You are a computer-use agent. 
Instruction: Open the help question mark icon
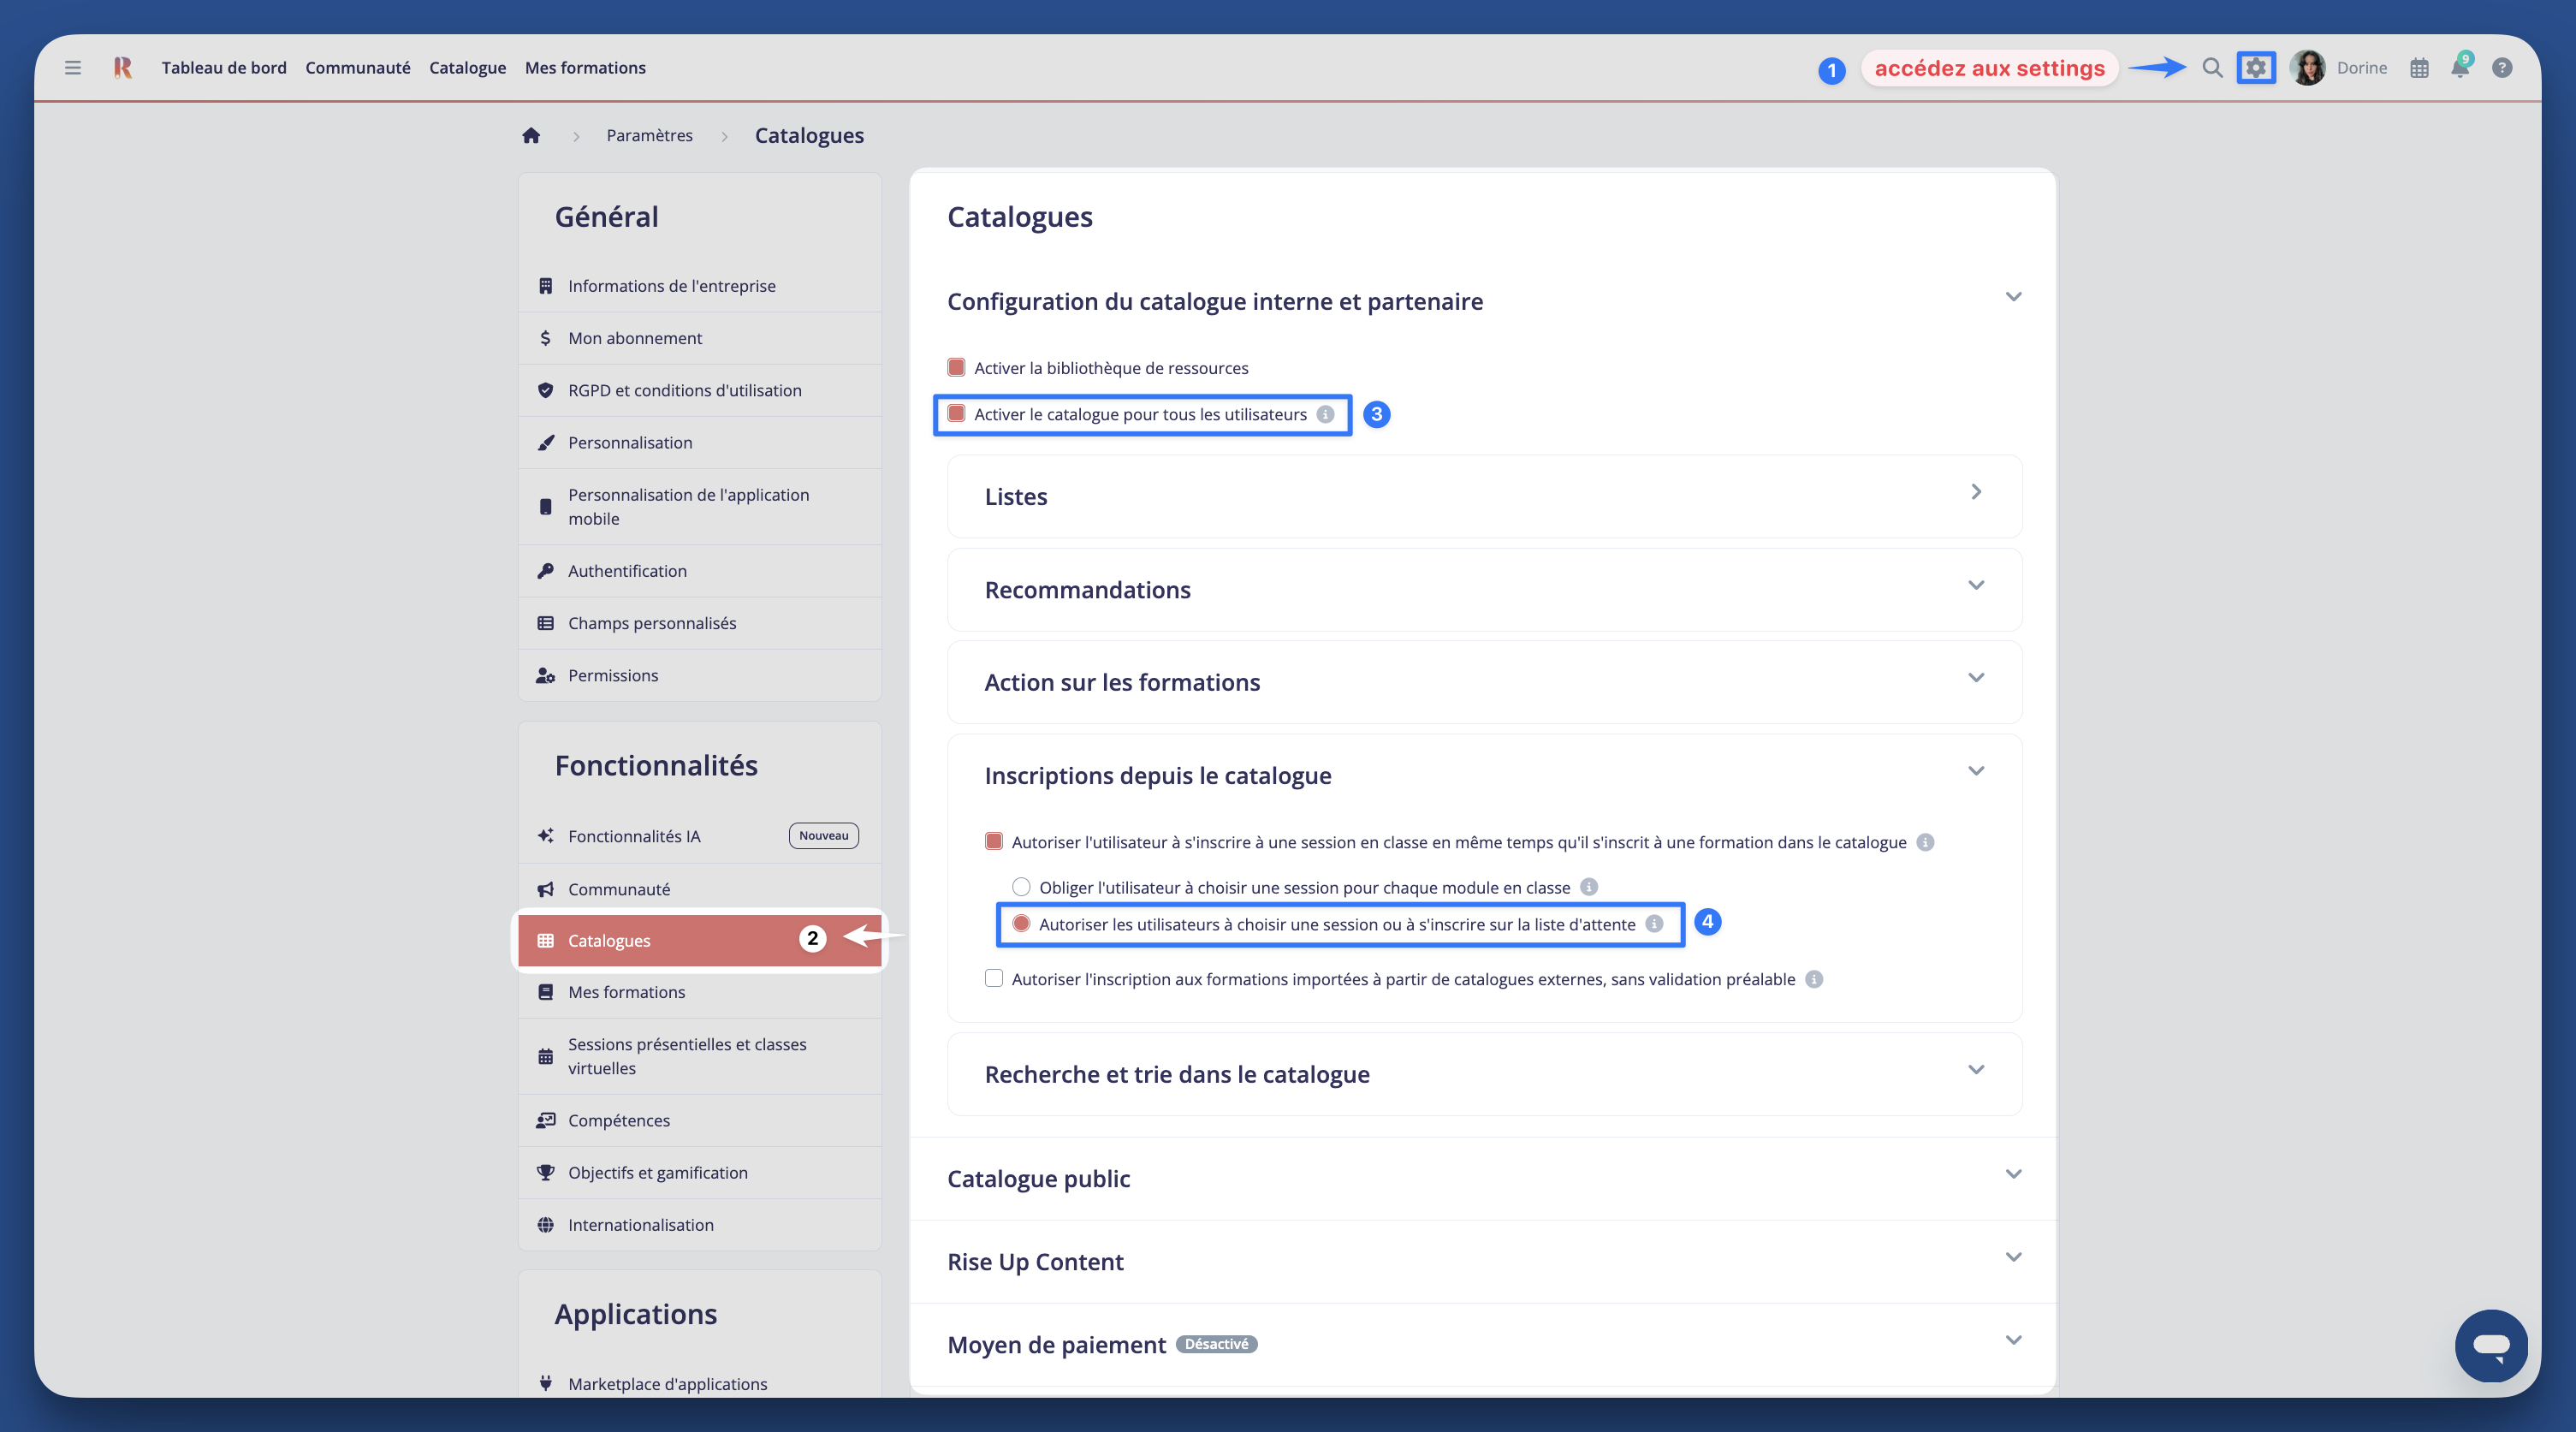[x=2502, y=68]
